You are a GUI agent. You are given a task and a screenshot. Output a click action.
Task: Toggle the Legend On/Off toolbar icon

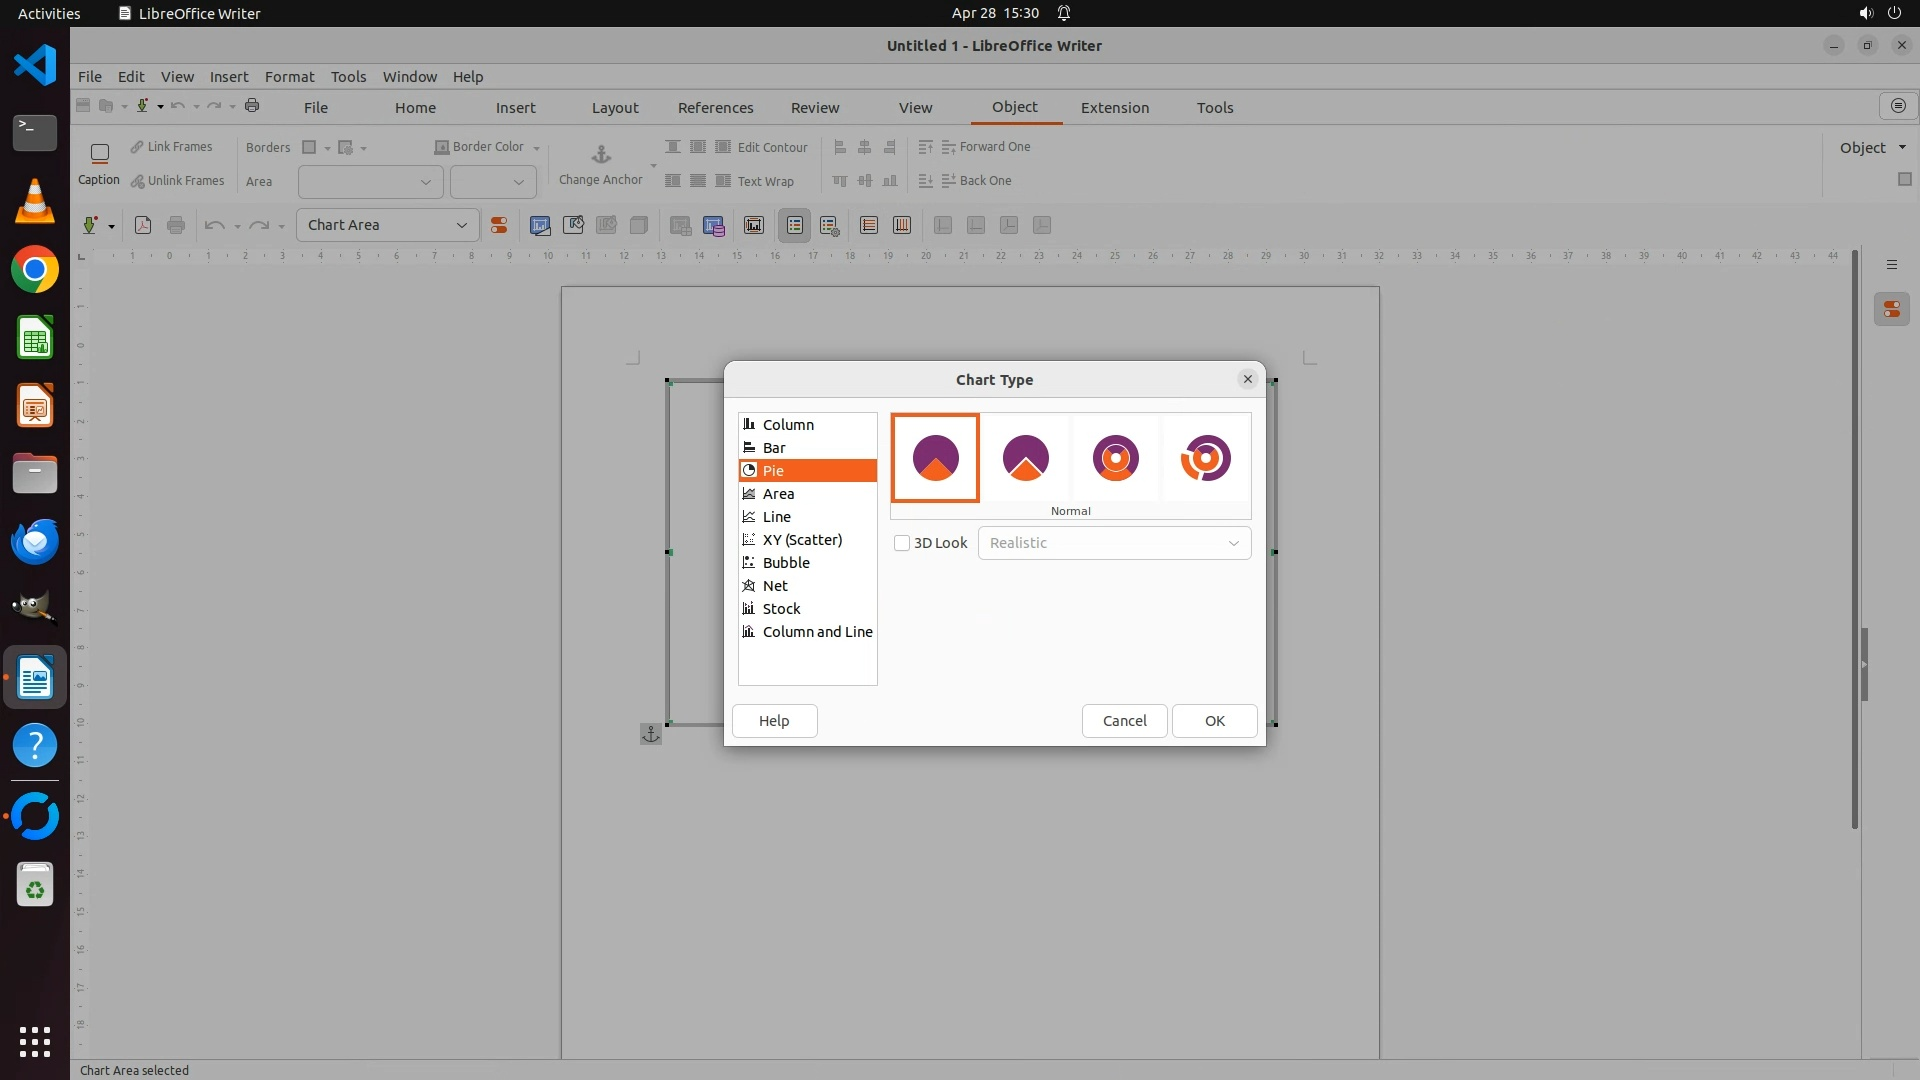(x=795, y=225)
